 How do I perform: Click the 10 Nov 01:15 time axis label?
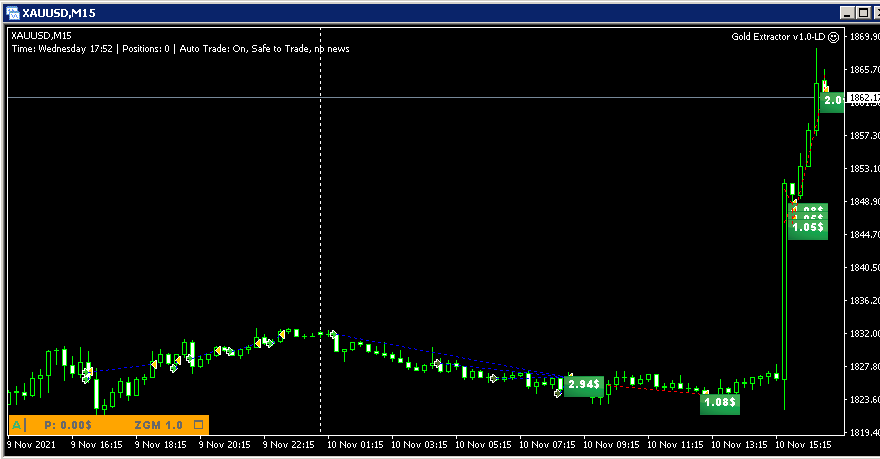coord(355,444)
